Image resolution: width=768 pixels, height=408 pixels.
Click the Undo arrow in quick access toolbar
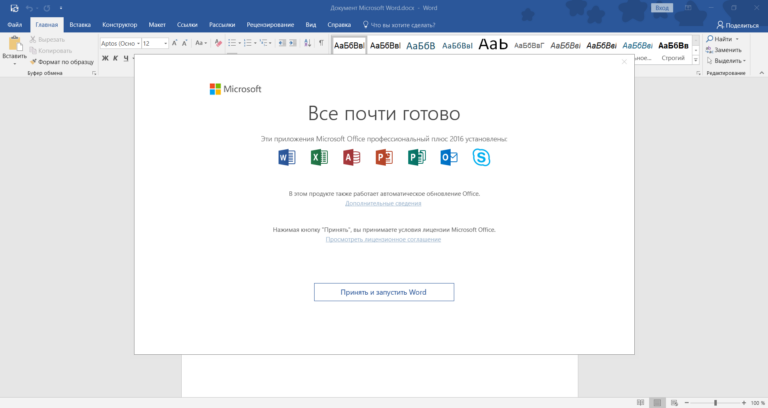pyautogui.click(x=29, y=8)
